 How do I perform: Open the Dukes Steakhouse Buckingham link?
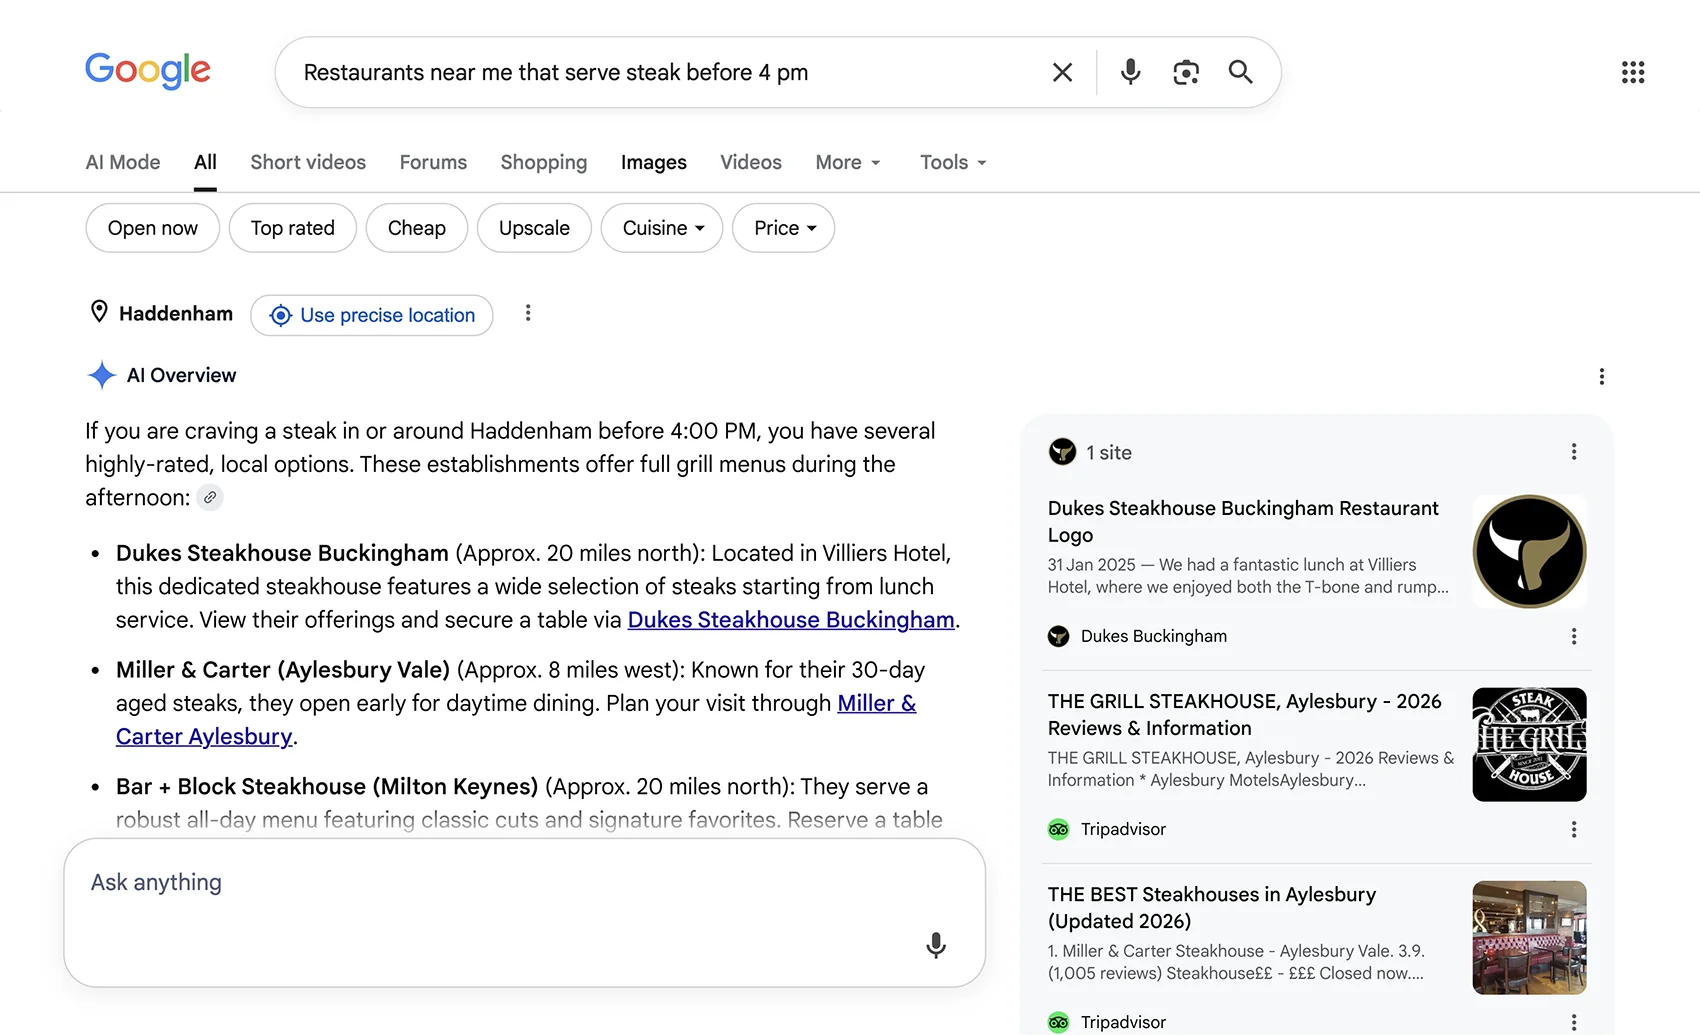[791, 620]
